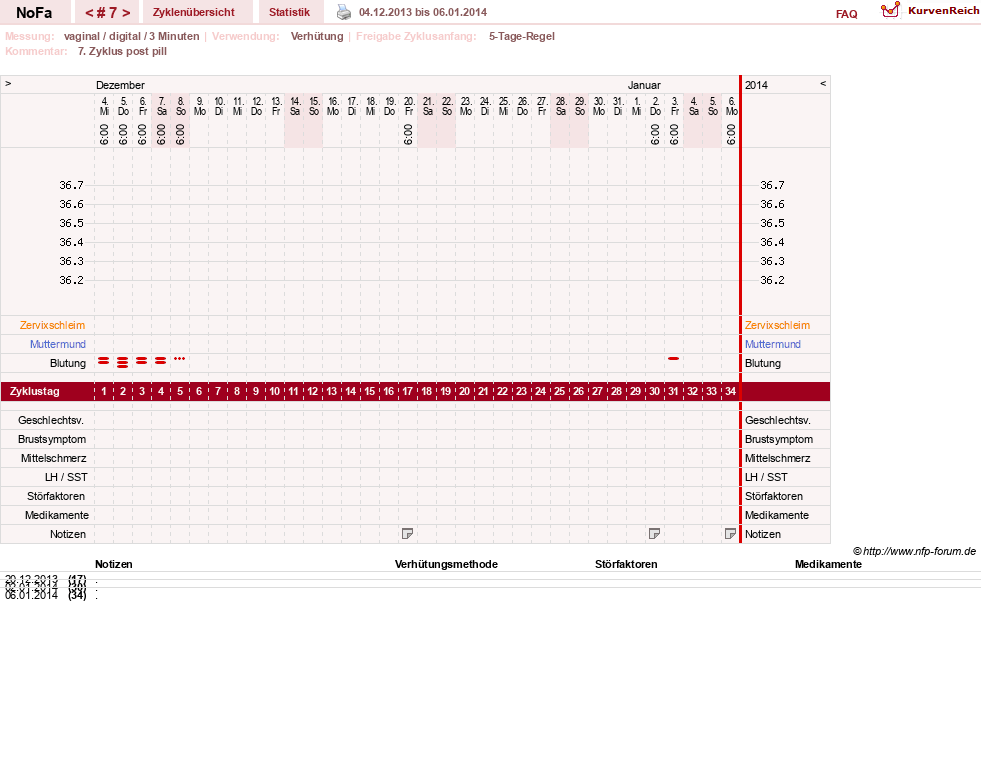Click the Zyklustag row label
The image size is (981, 763).
(34, 392)
